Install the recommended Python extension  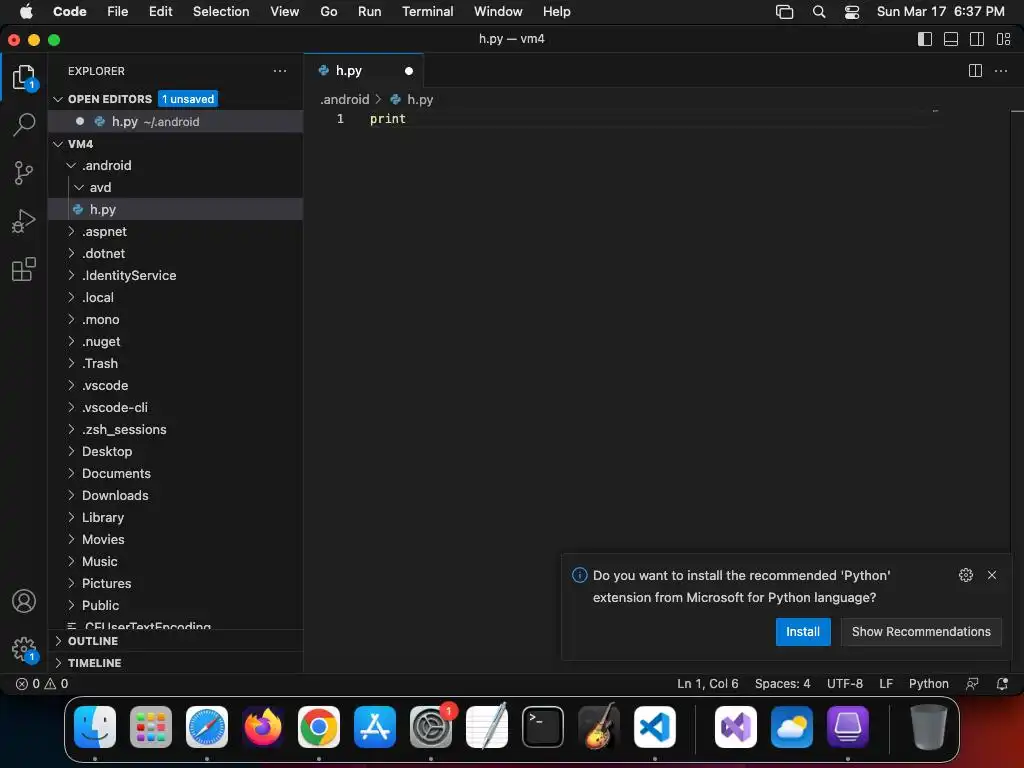(x=803, y=632)
